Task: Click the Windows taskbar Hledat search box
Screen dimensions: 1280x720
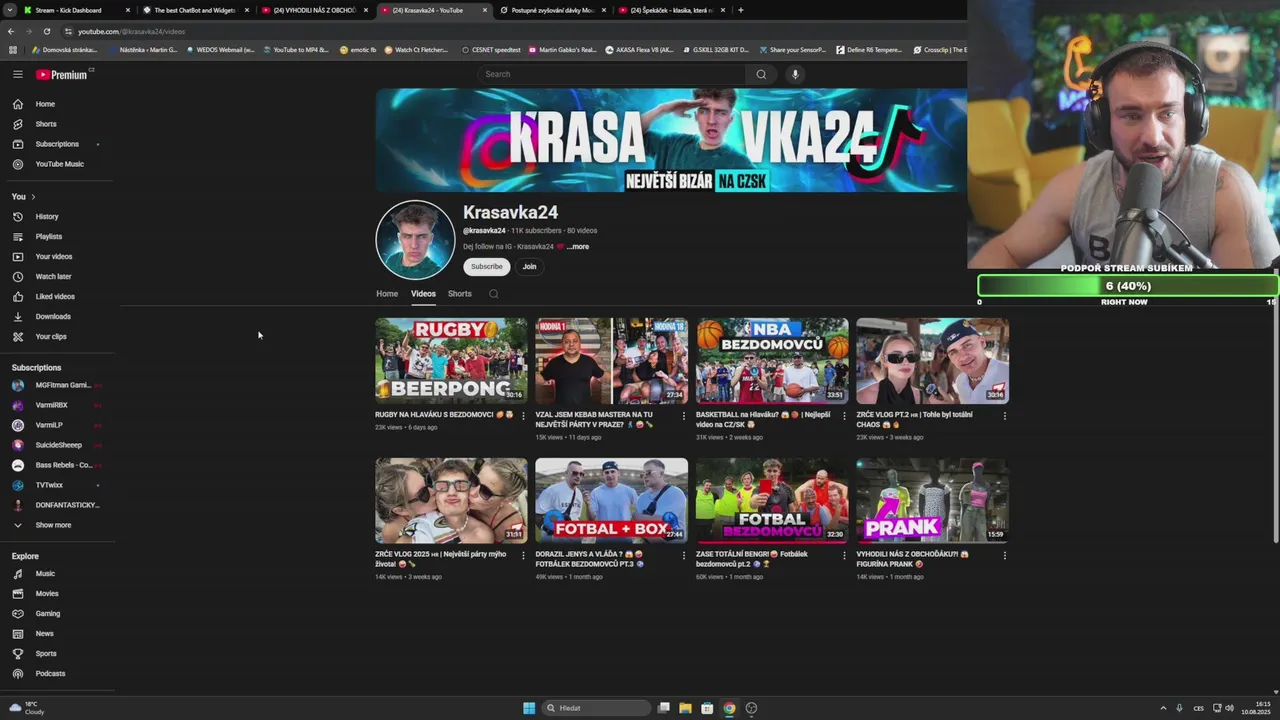Action: [596, 708]
